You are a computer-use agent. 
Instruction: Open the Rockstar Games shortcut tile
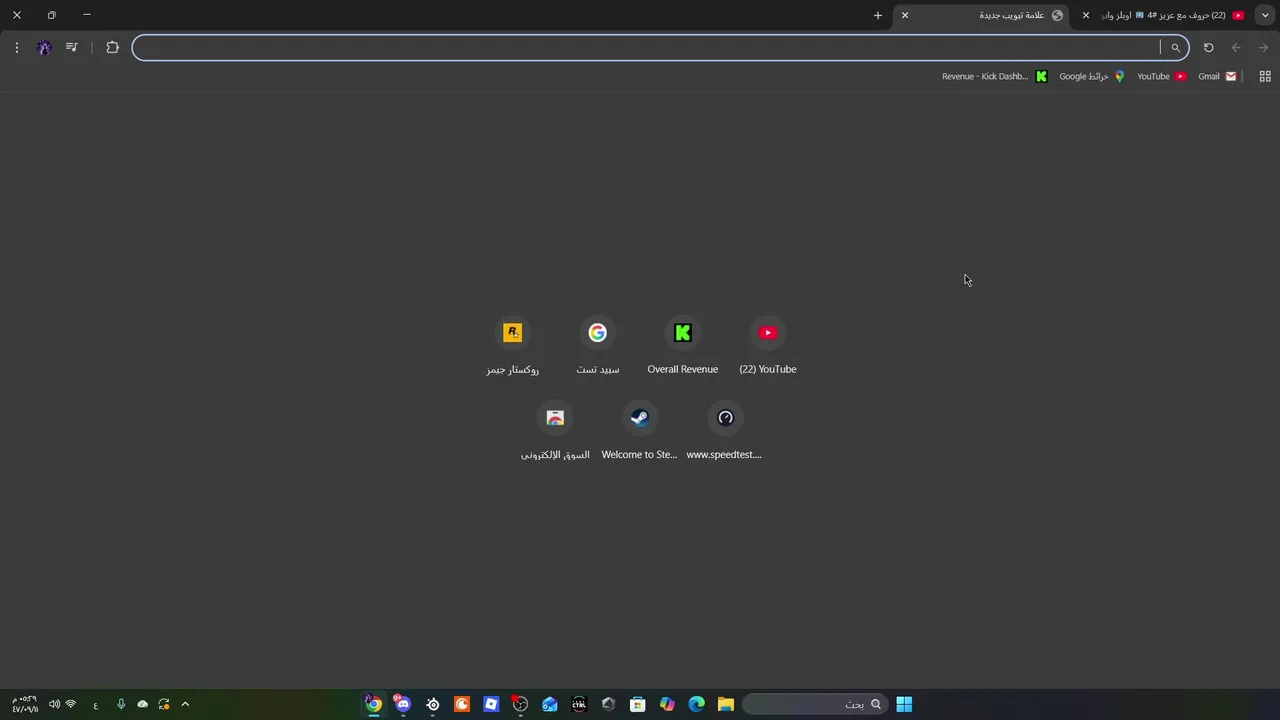[512, 346]
